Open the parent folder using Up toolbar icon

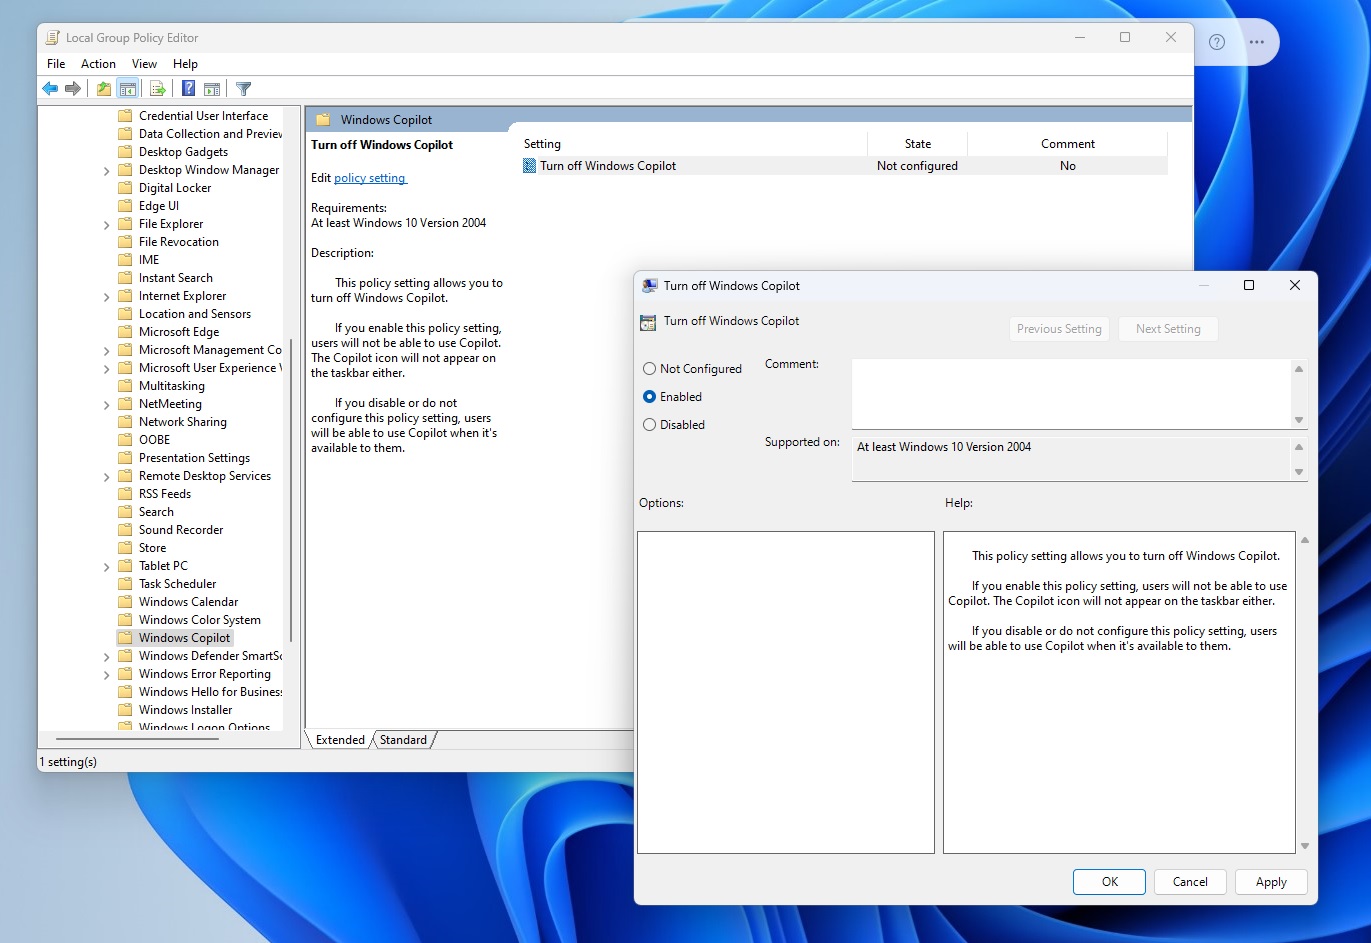pos(103,88)
